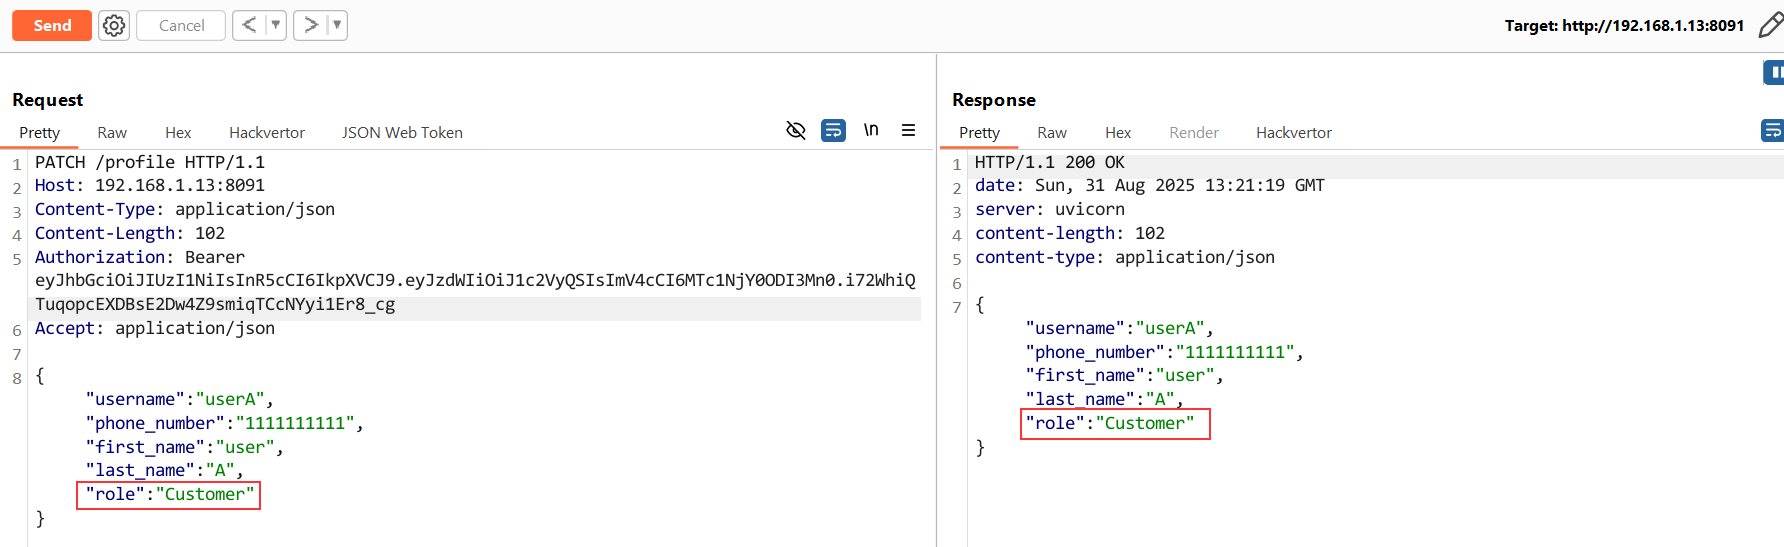Screen dimensions: 1784x547
Task: Go to previous request with back arrow
Action: (249, 25)
